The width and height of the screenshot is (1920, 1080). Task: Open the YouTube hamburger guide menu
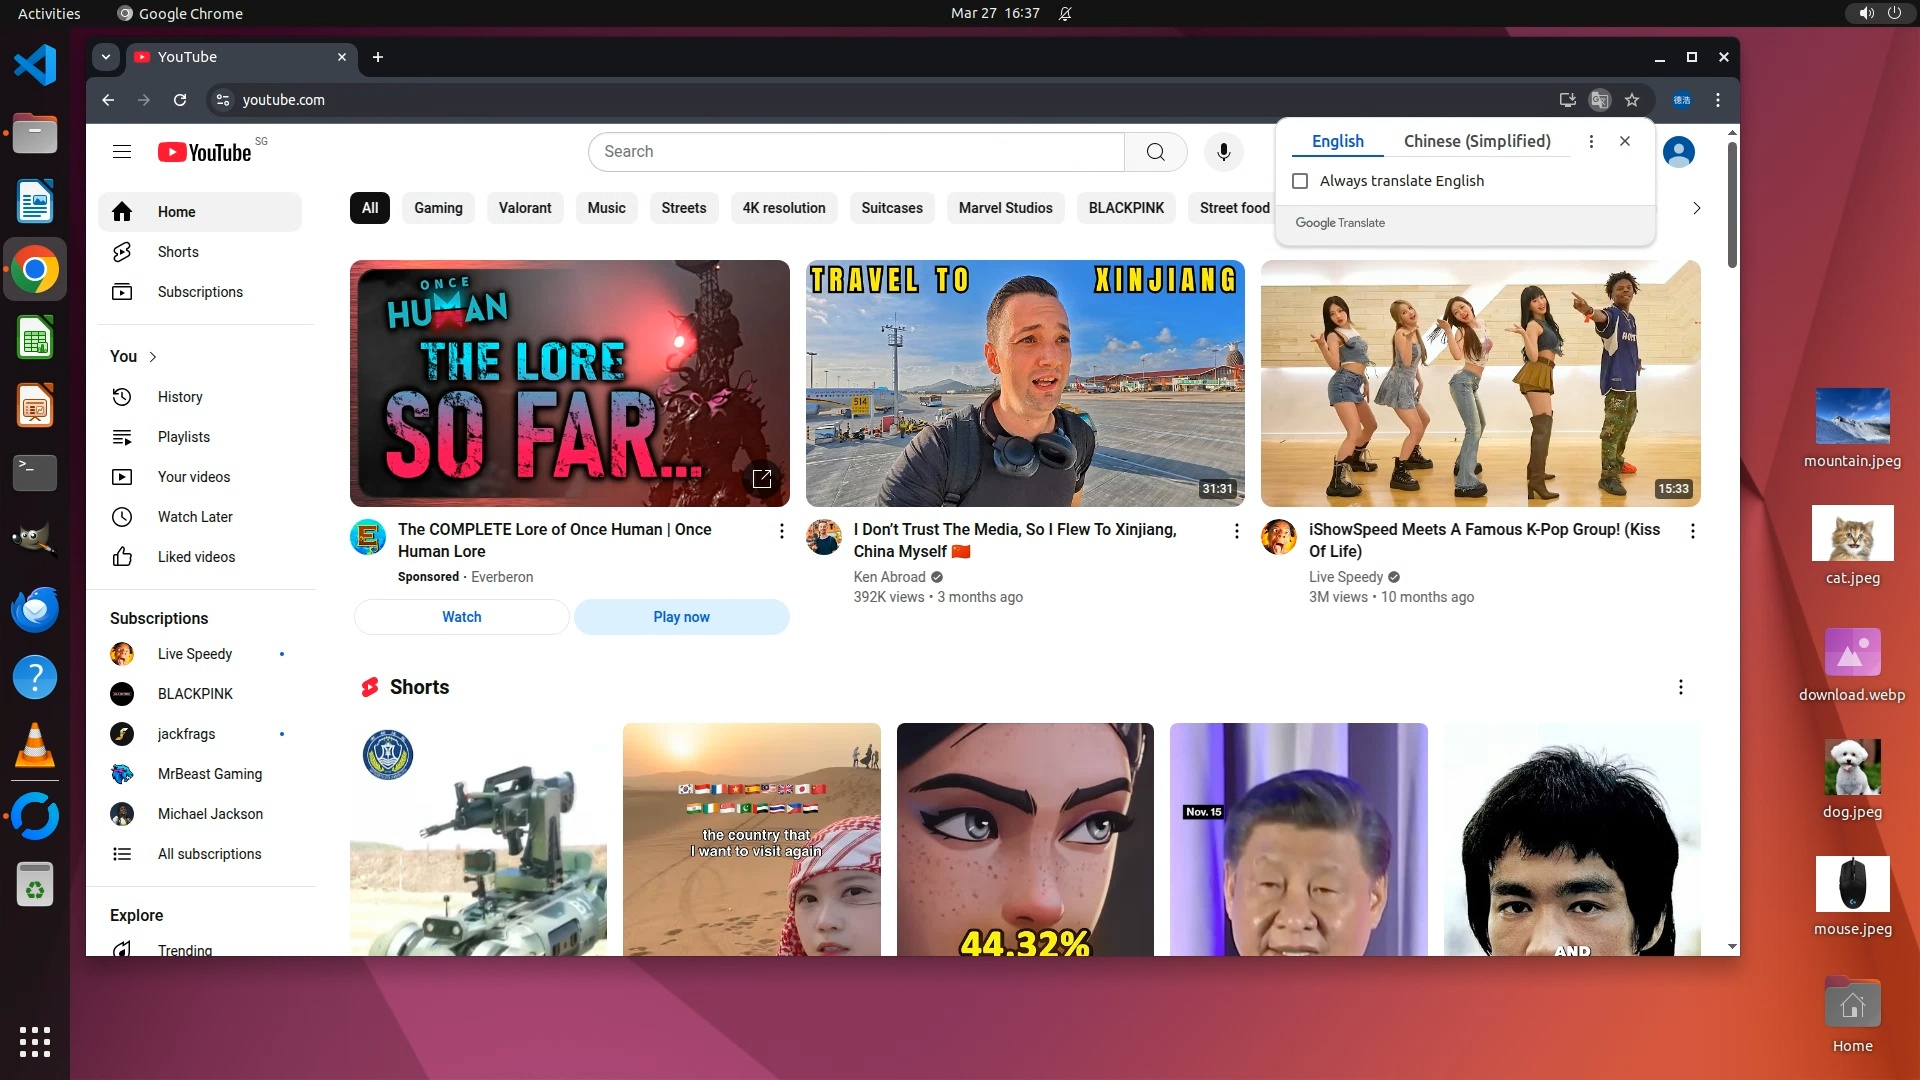pos(122,152)
